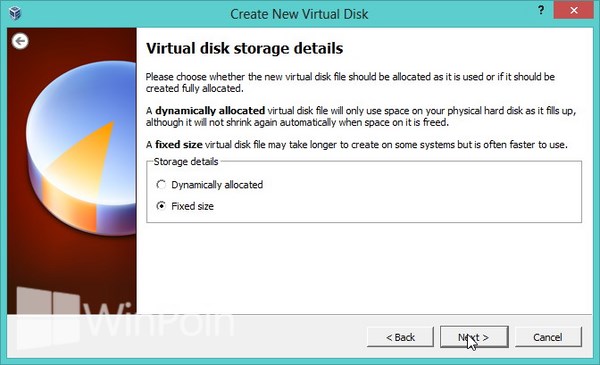Open help with the question mark icon
Viewport: 600px width, 365px height.
pos(541,10)
